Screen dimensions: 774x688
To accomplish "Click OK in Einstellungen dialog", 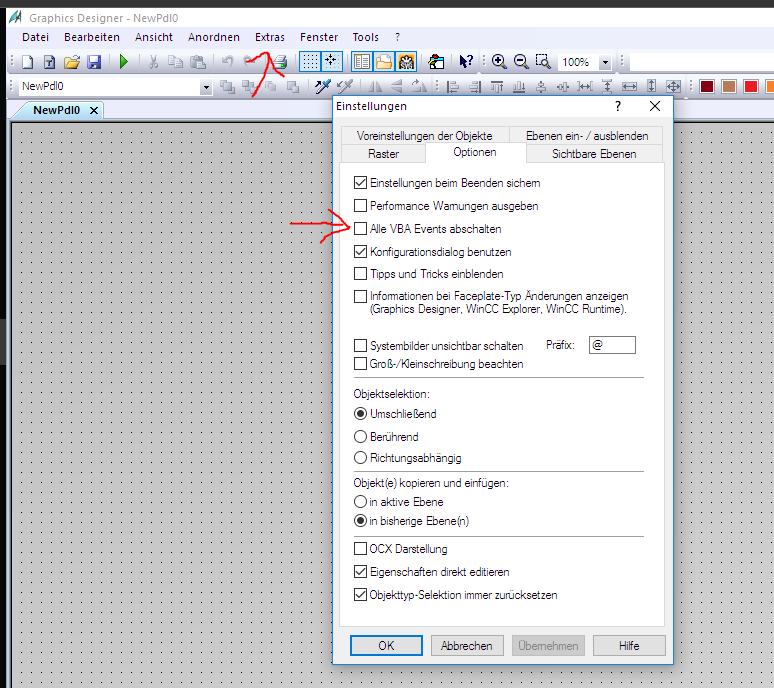I will click(x=386, y=646).
